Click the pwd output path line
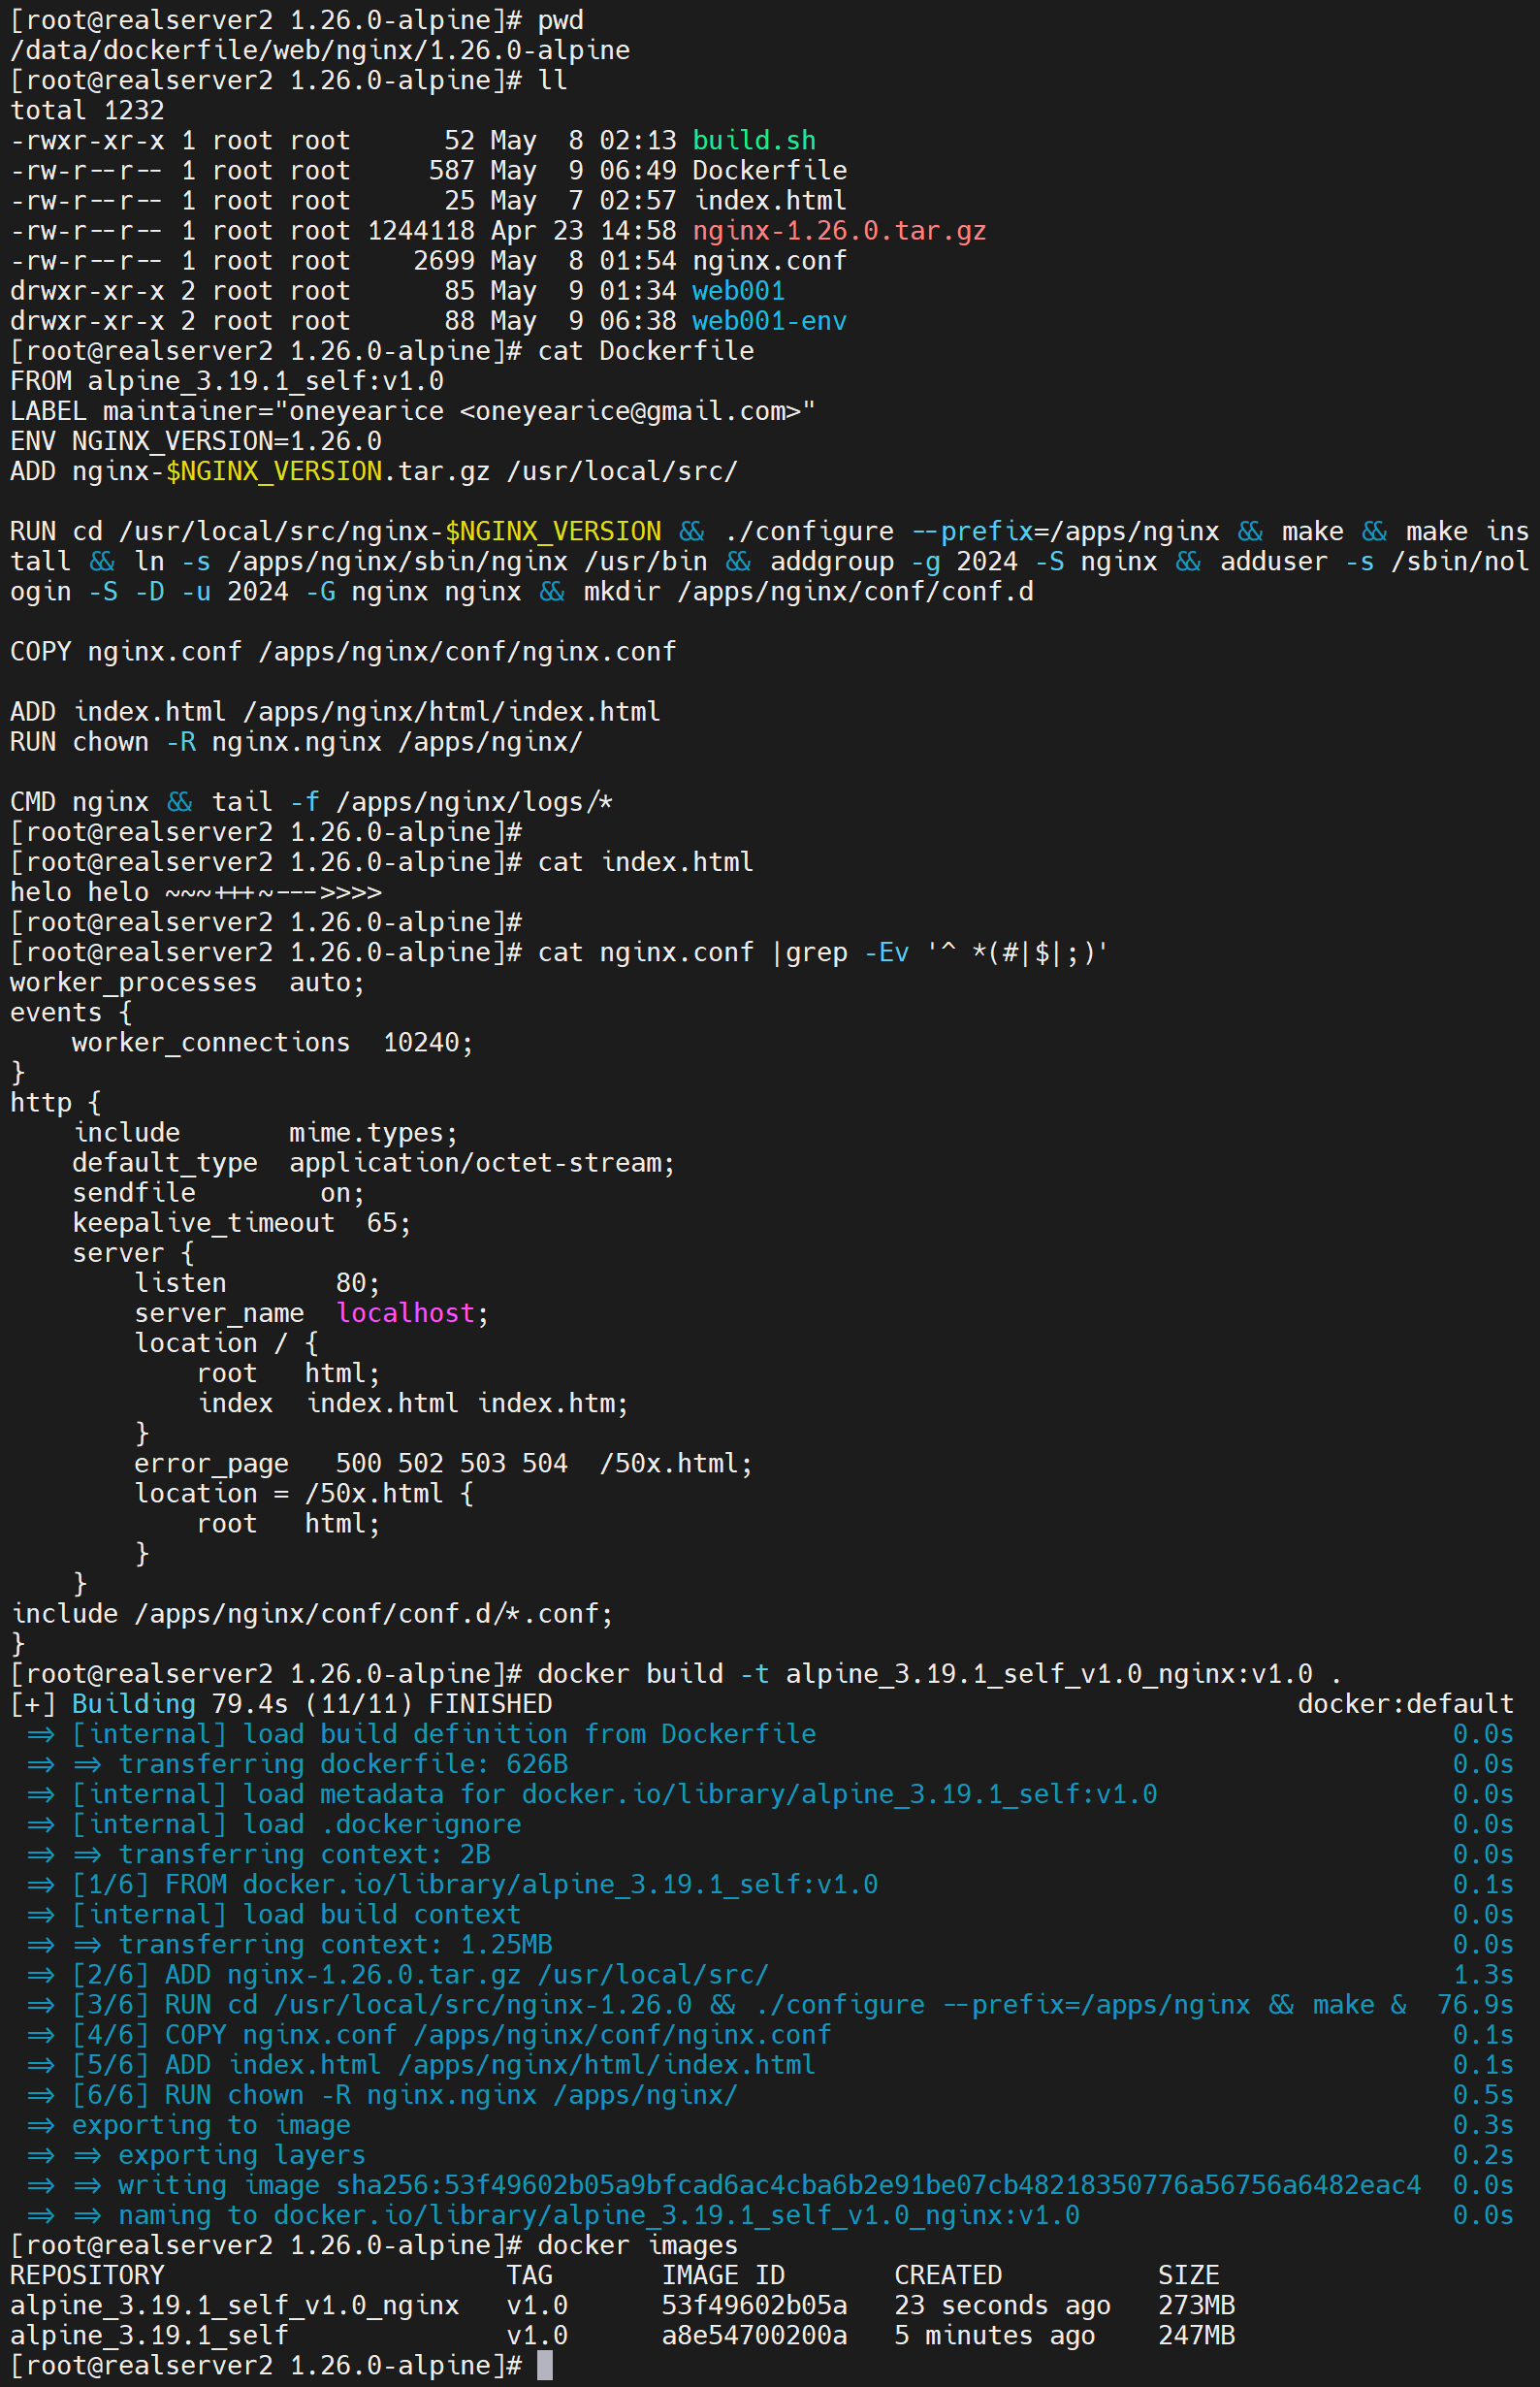 pos(320,50)
